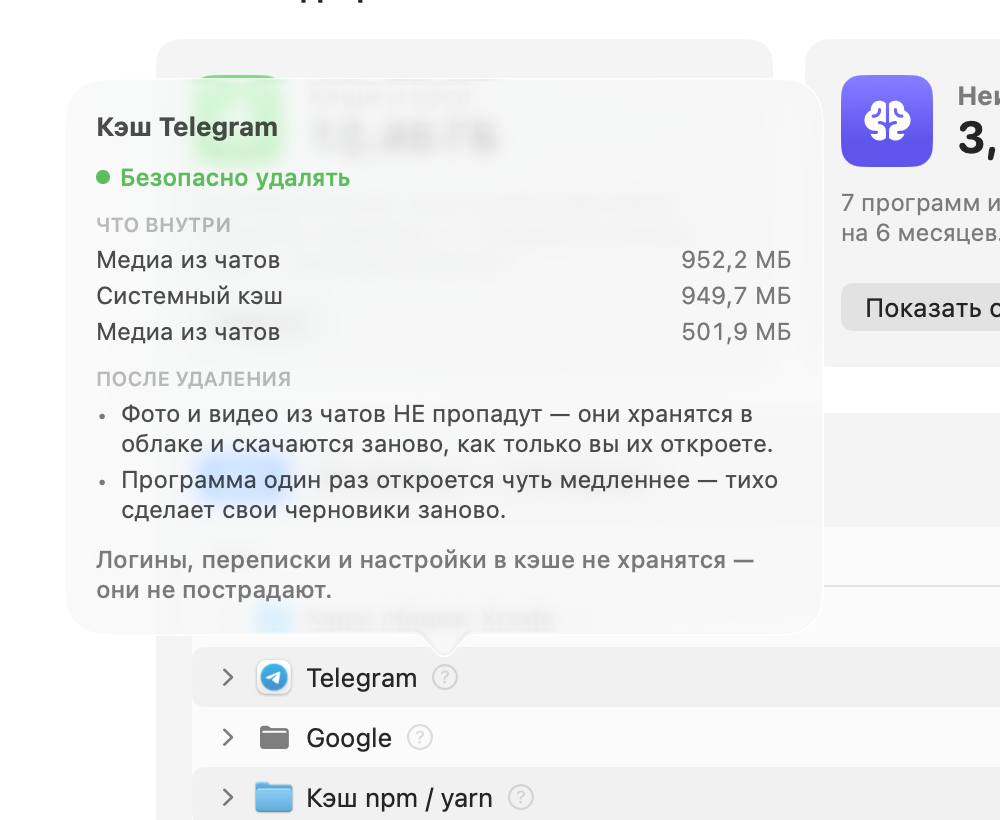Select the Медиа из чатов 501,9 МБ entry

(443, 332)
